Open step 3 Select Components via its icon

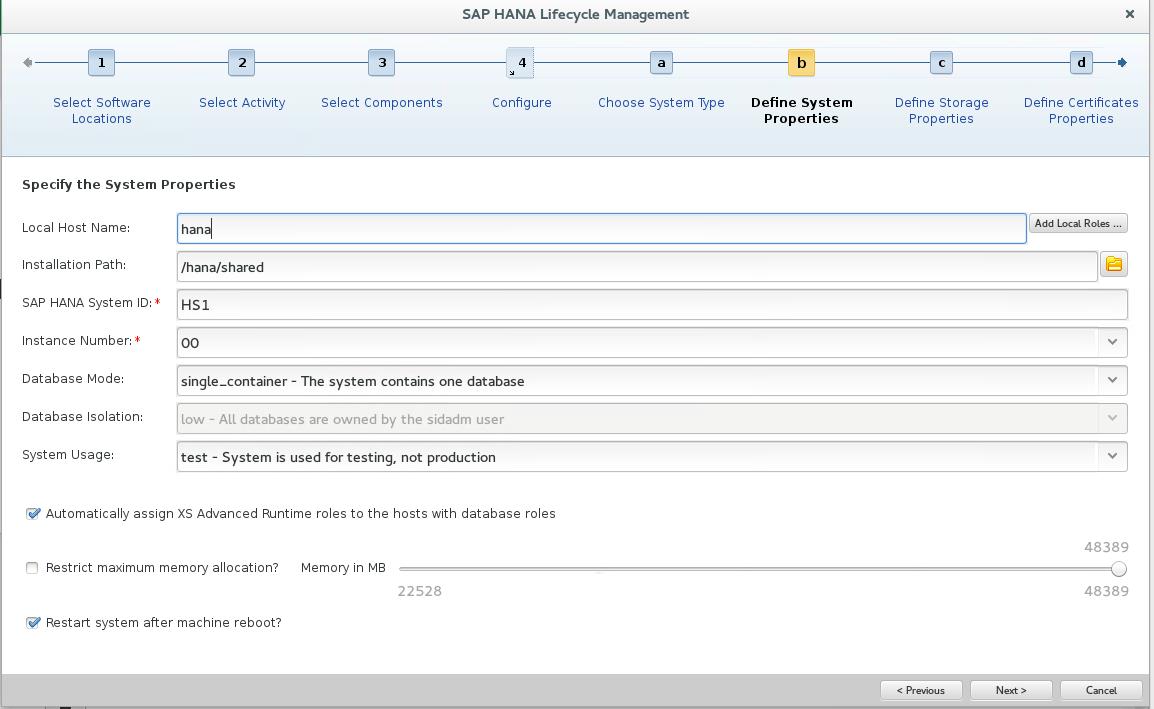pos(381,62)
